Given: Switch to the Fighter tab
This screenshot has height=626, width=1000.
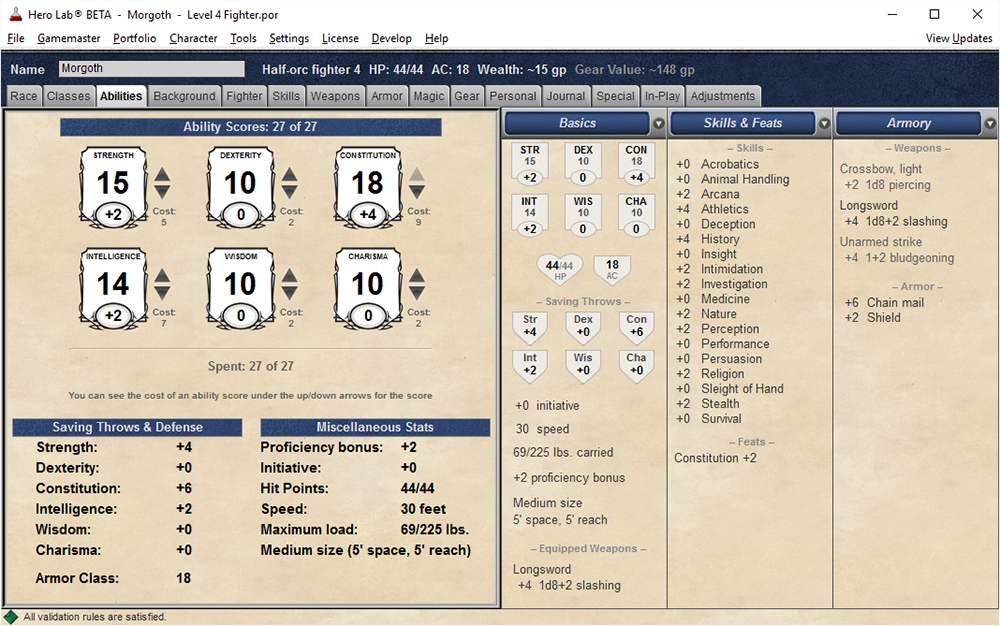Looking at the screenshot, I should click(244, 96).
